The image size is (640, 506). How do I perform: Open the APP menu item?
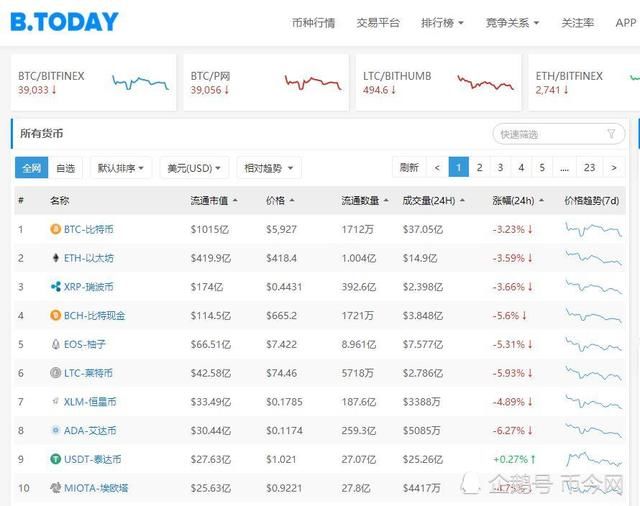point(626,23)
